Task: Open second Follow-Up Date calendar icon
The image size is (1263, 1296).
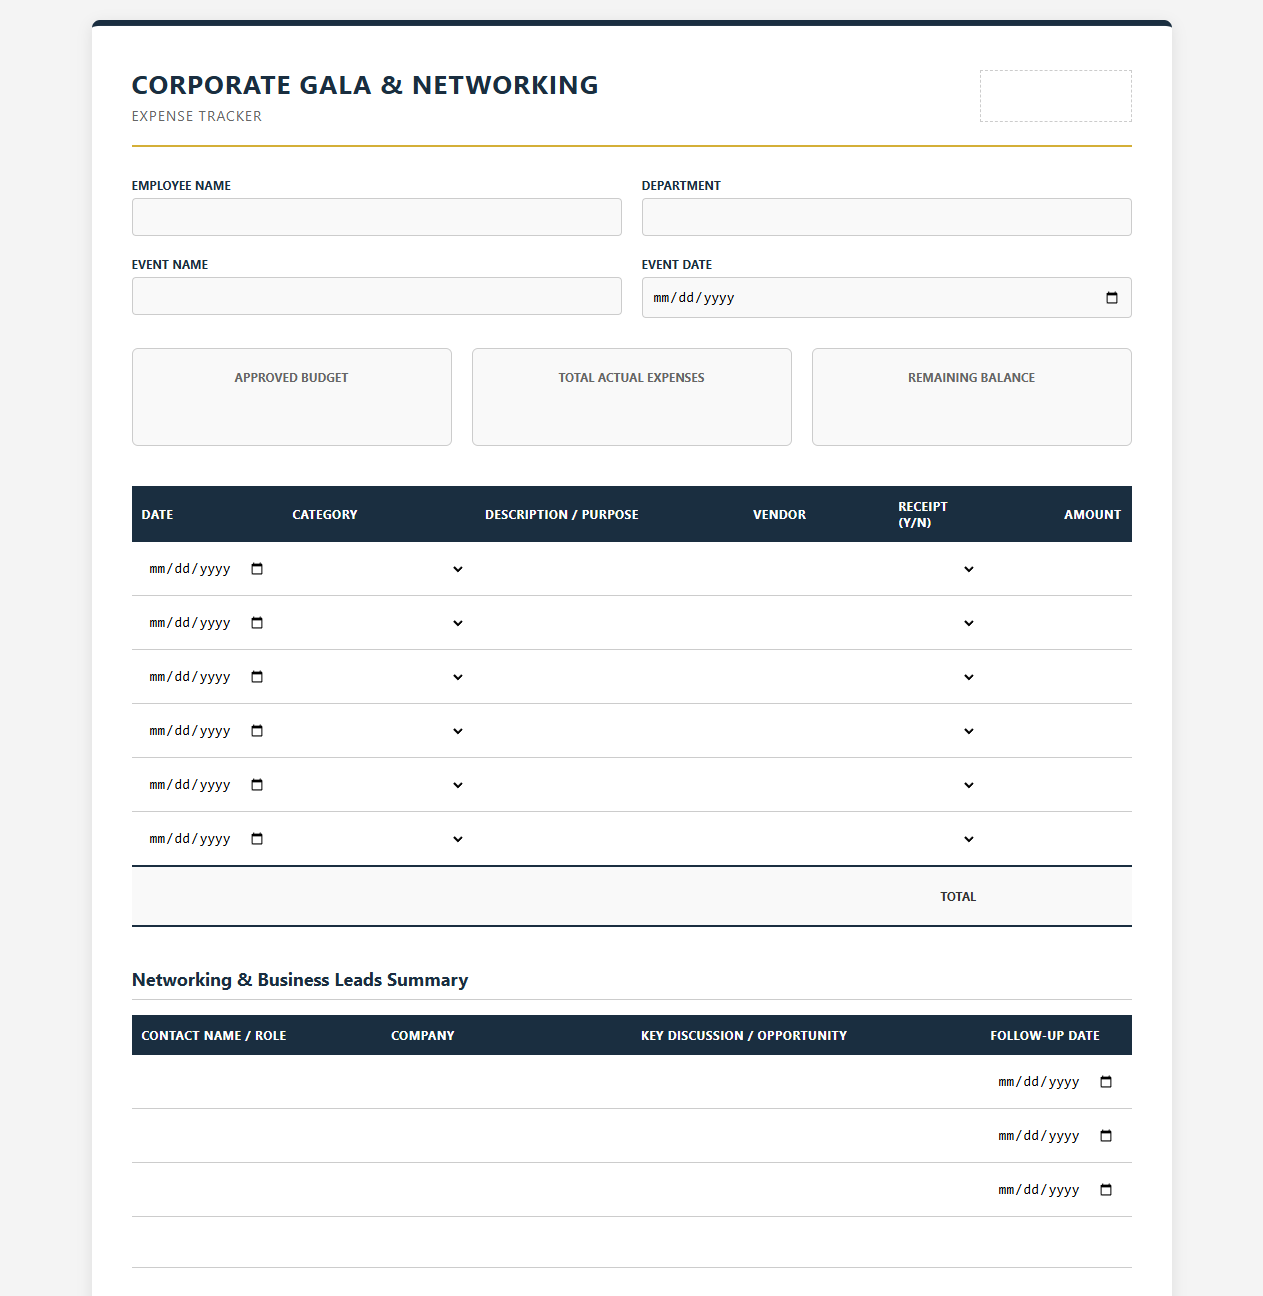Action: tap(1106, 1136)
